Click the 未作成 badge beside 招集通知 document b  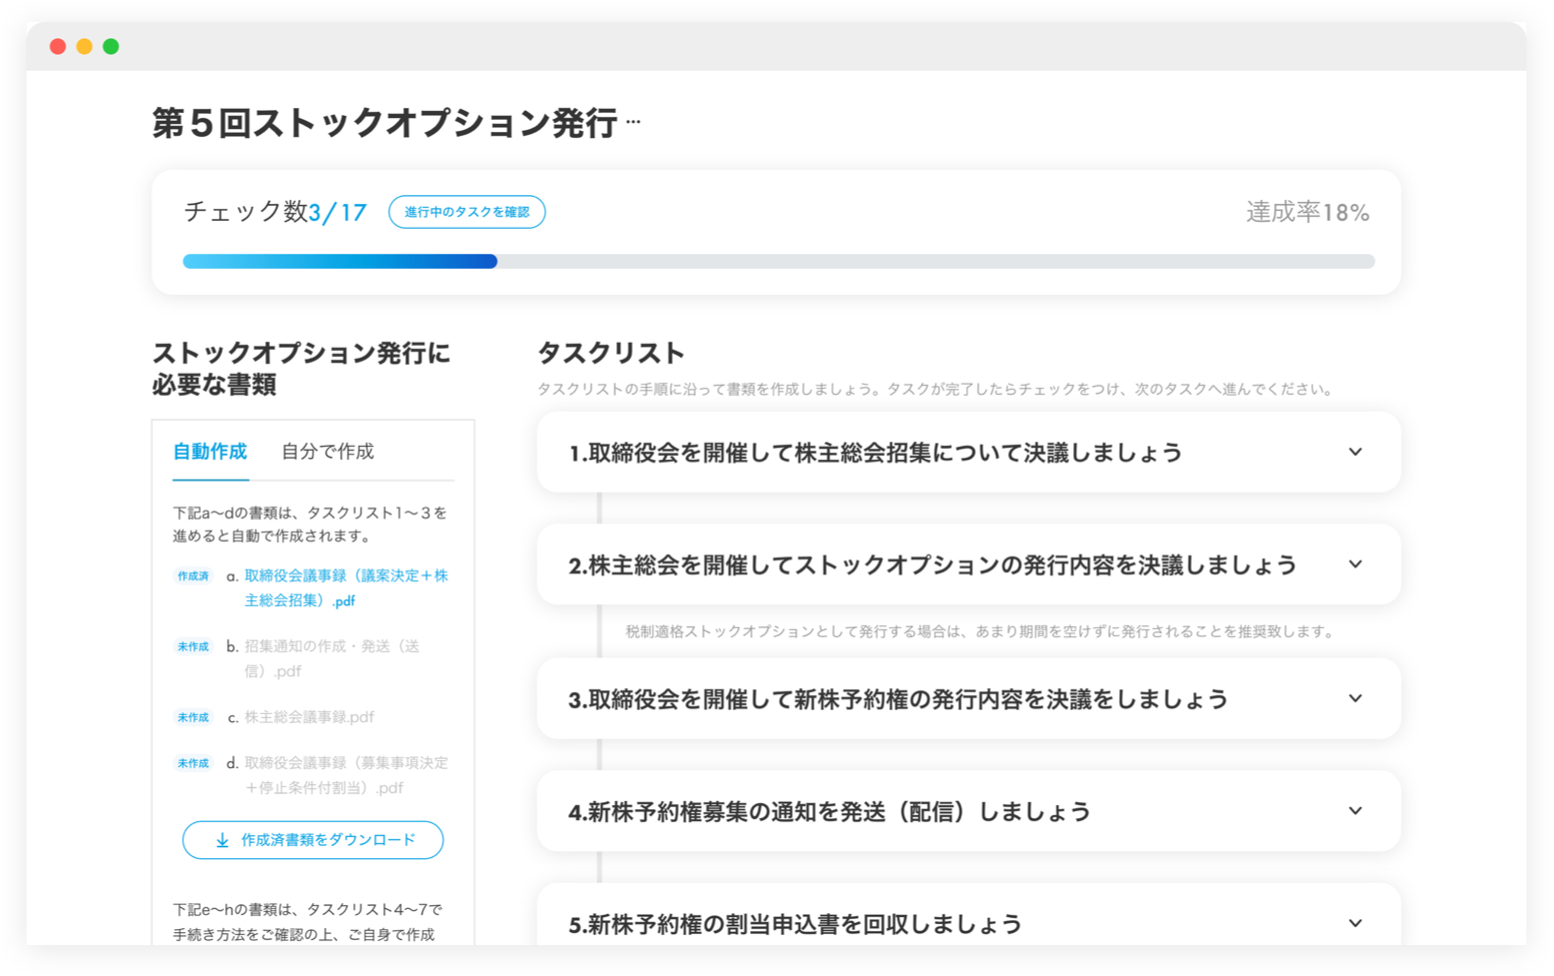click(x=193, y=647)
